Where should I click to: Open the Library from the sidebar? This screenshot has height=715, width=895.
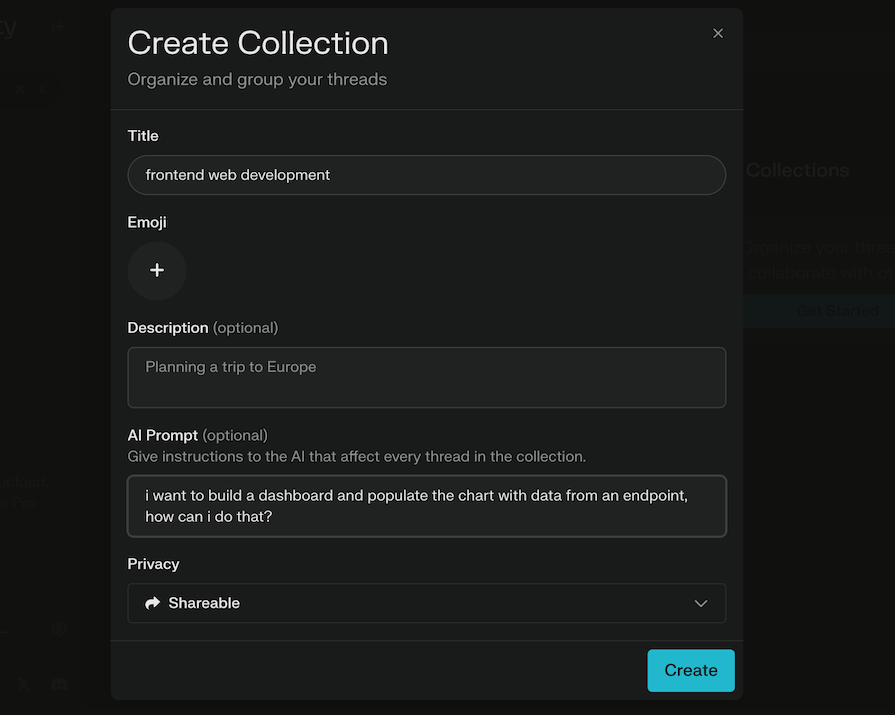(8, 25)
